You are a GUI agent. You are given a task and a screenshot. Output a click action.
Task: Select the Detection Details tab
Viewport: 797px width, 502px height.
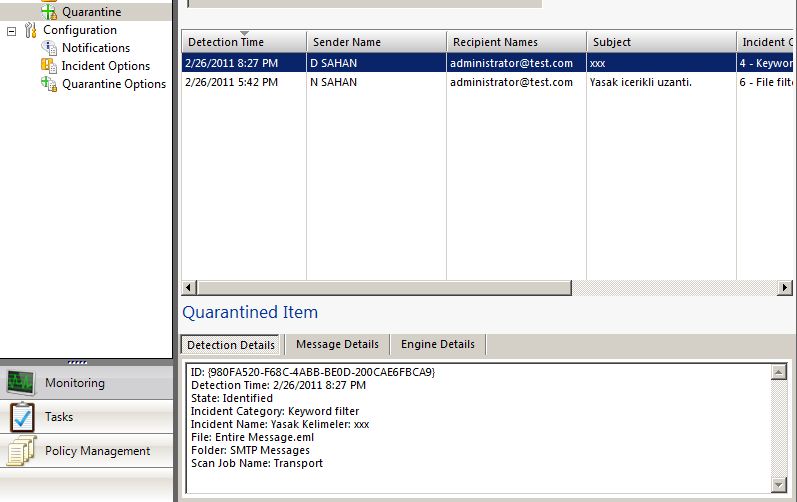tap(231, 345)
